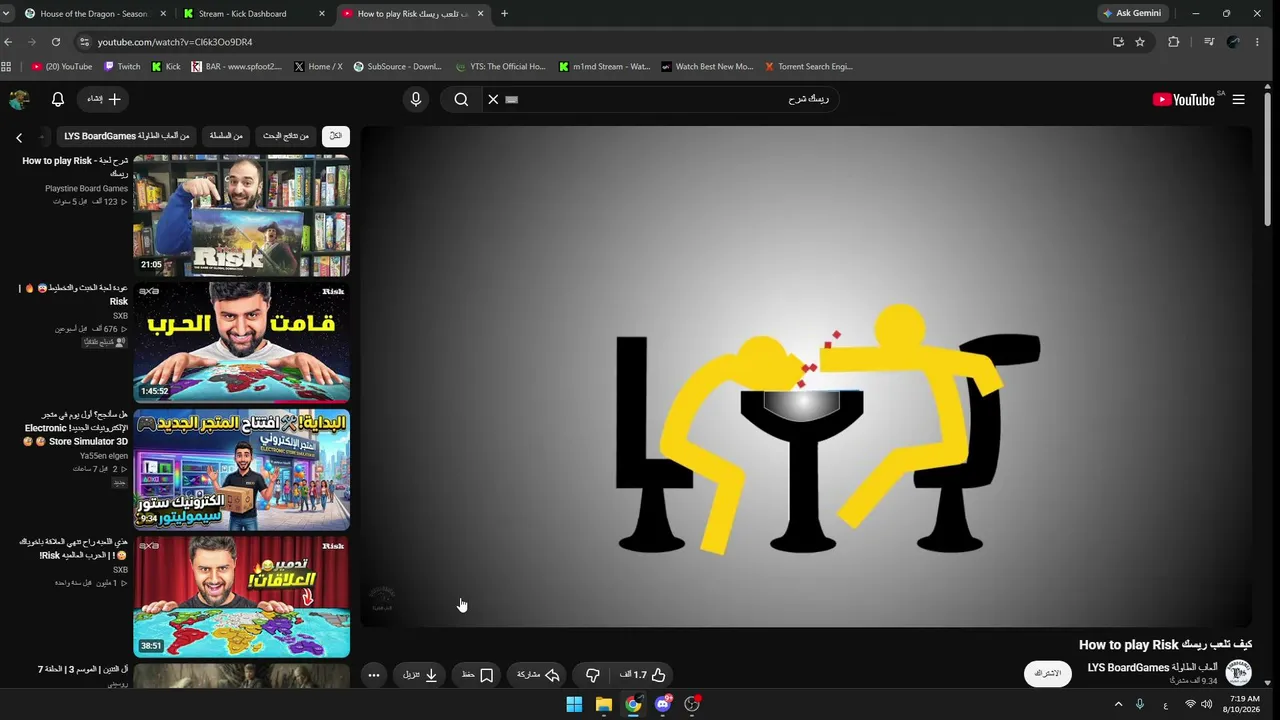
Task: Go to YouTube home via logo
Action: point(1184,99)
